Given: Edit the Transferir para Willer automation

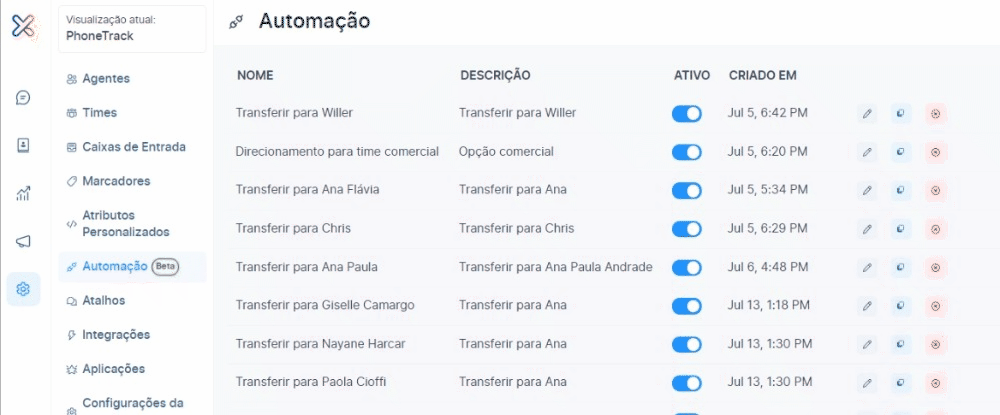Looking at the screenshot, I should tap(867, 114).
